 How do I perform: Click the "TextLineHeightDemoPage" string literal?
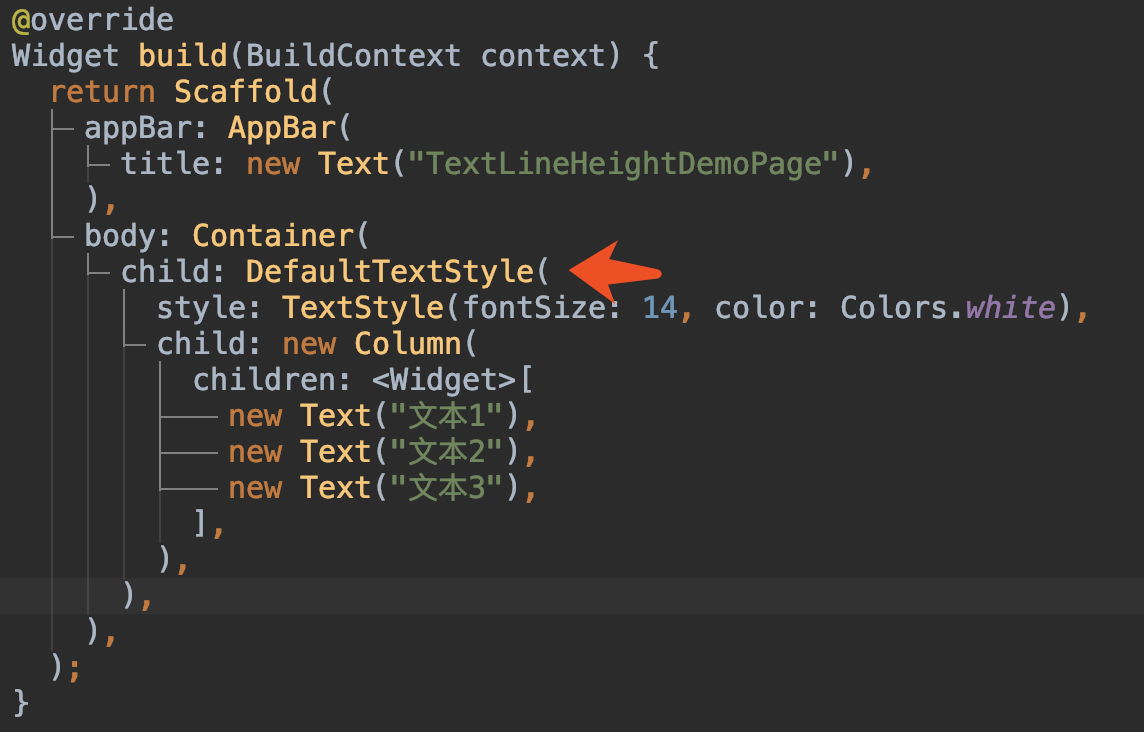pos(622,164)
